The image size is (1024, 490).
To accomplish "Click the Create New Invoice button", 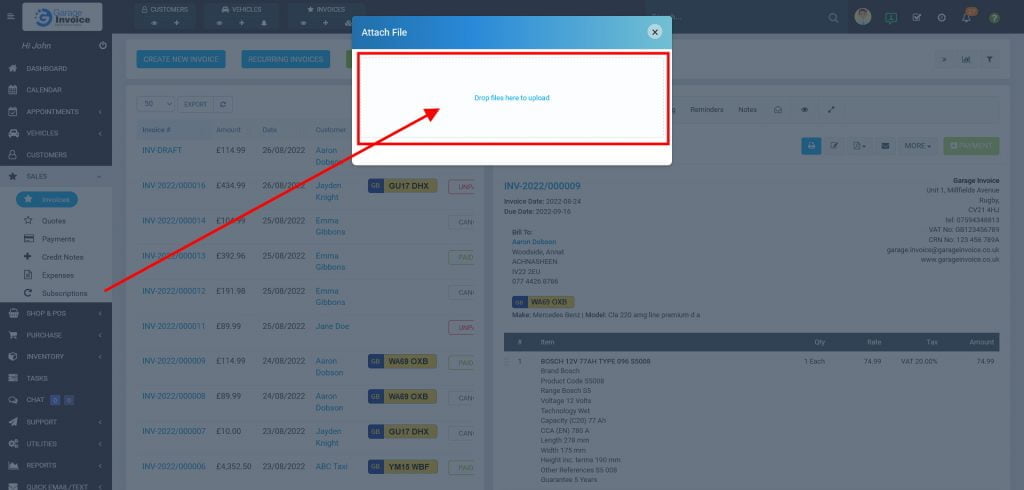I will coord(181,59).
